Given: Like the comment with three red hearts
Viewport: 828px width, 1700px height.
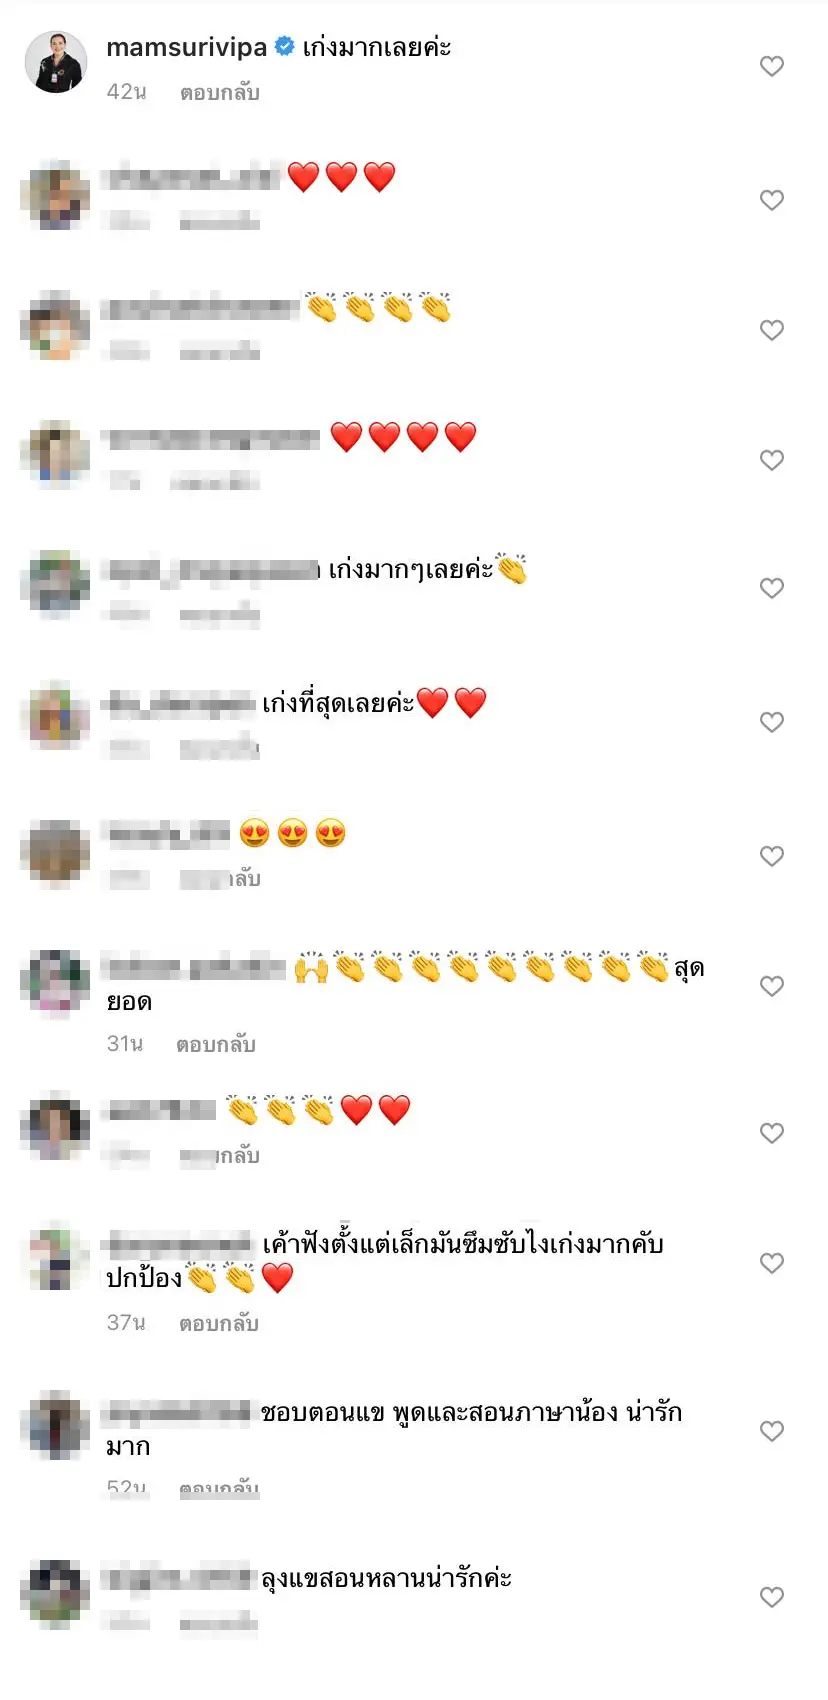Looking at the screenshot, I should tap(771, 200).
